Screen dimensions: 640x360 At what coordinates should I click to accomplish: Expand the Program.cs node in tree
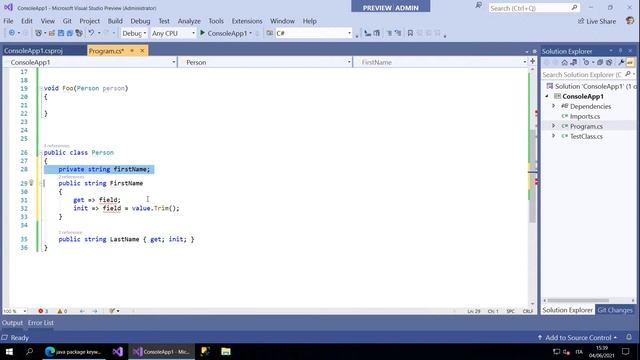pos(554,126)
